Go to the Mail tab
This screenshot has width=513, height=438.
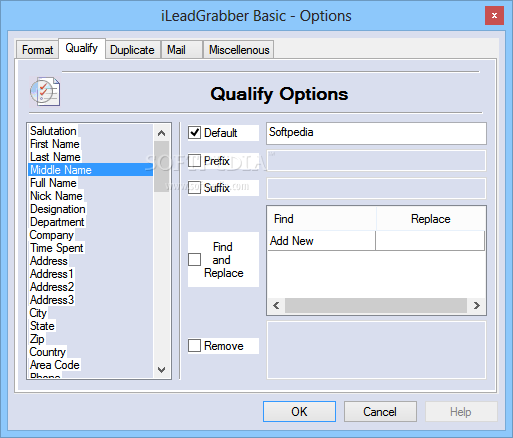[x=182, y=50]
